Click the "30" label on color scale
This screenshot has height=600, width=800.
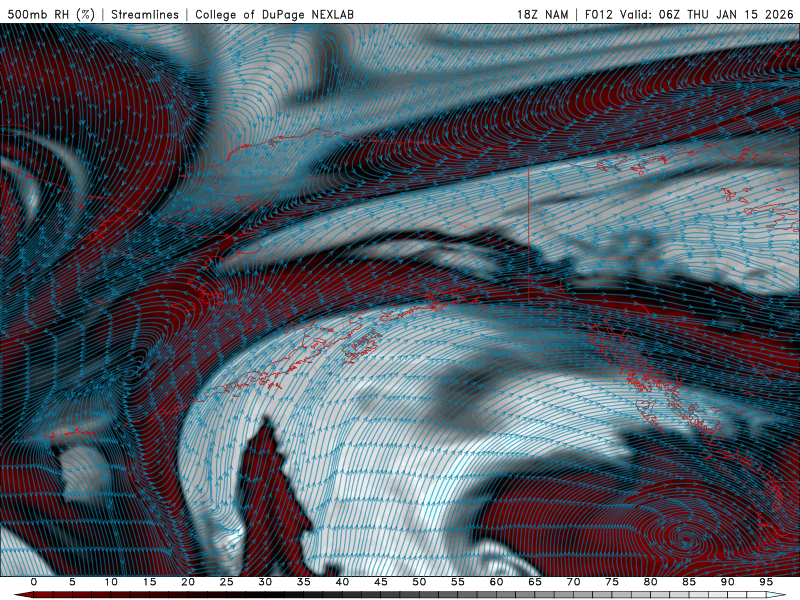pyautogui.click(x=265, y=582)
